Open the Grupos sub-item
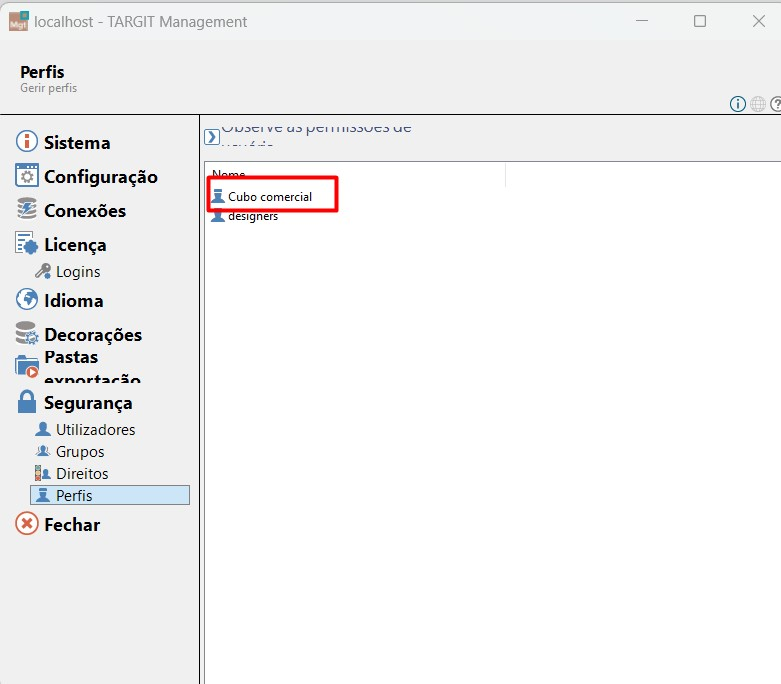 coord(80,452)
